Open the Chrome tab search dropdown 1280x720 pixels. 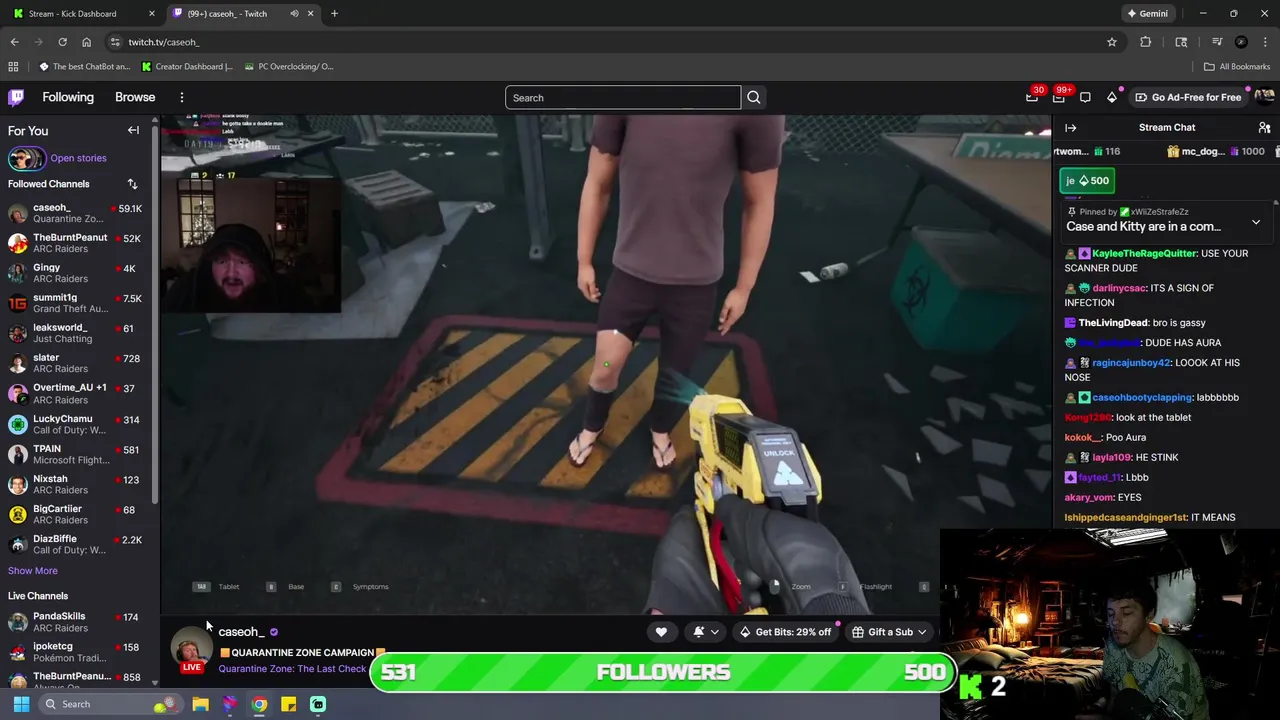pyautogui.click(x=1181, y=42)
